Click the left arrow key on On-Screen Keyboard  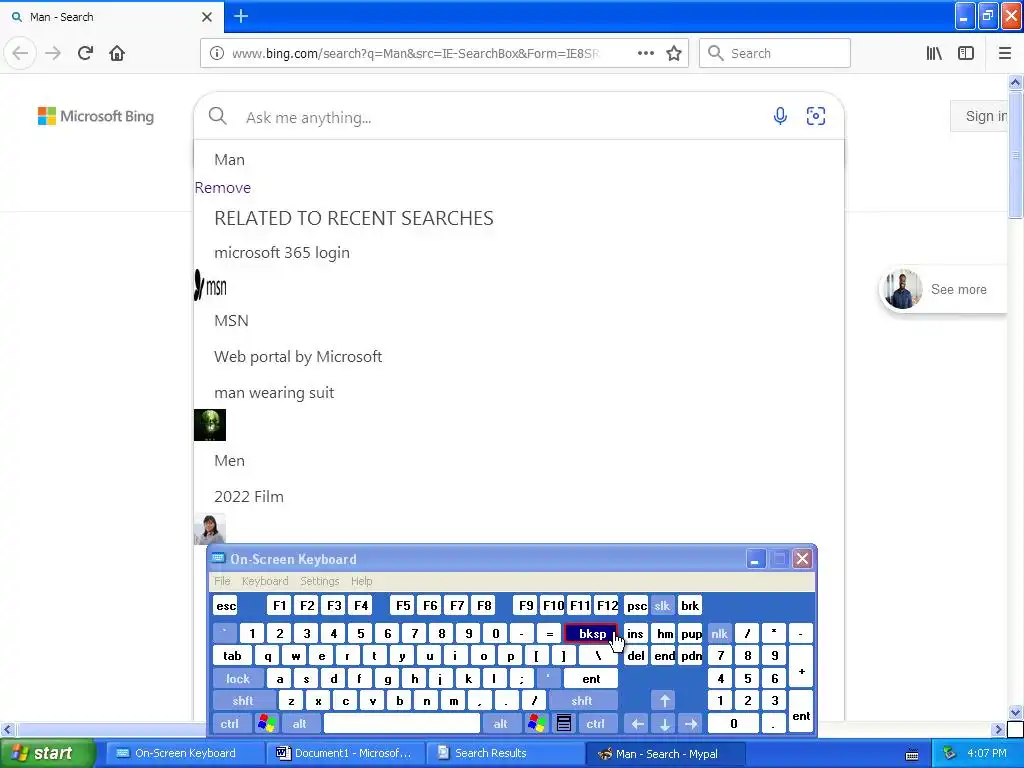[638, 724]
